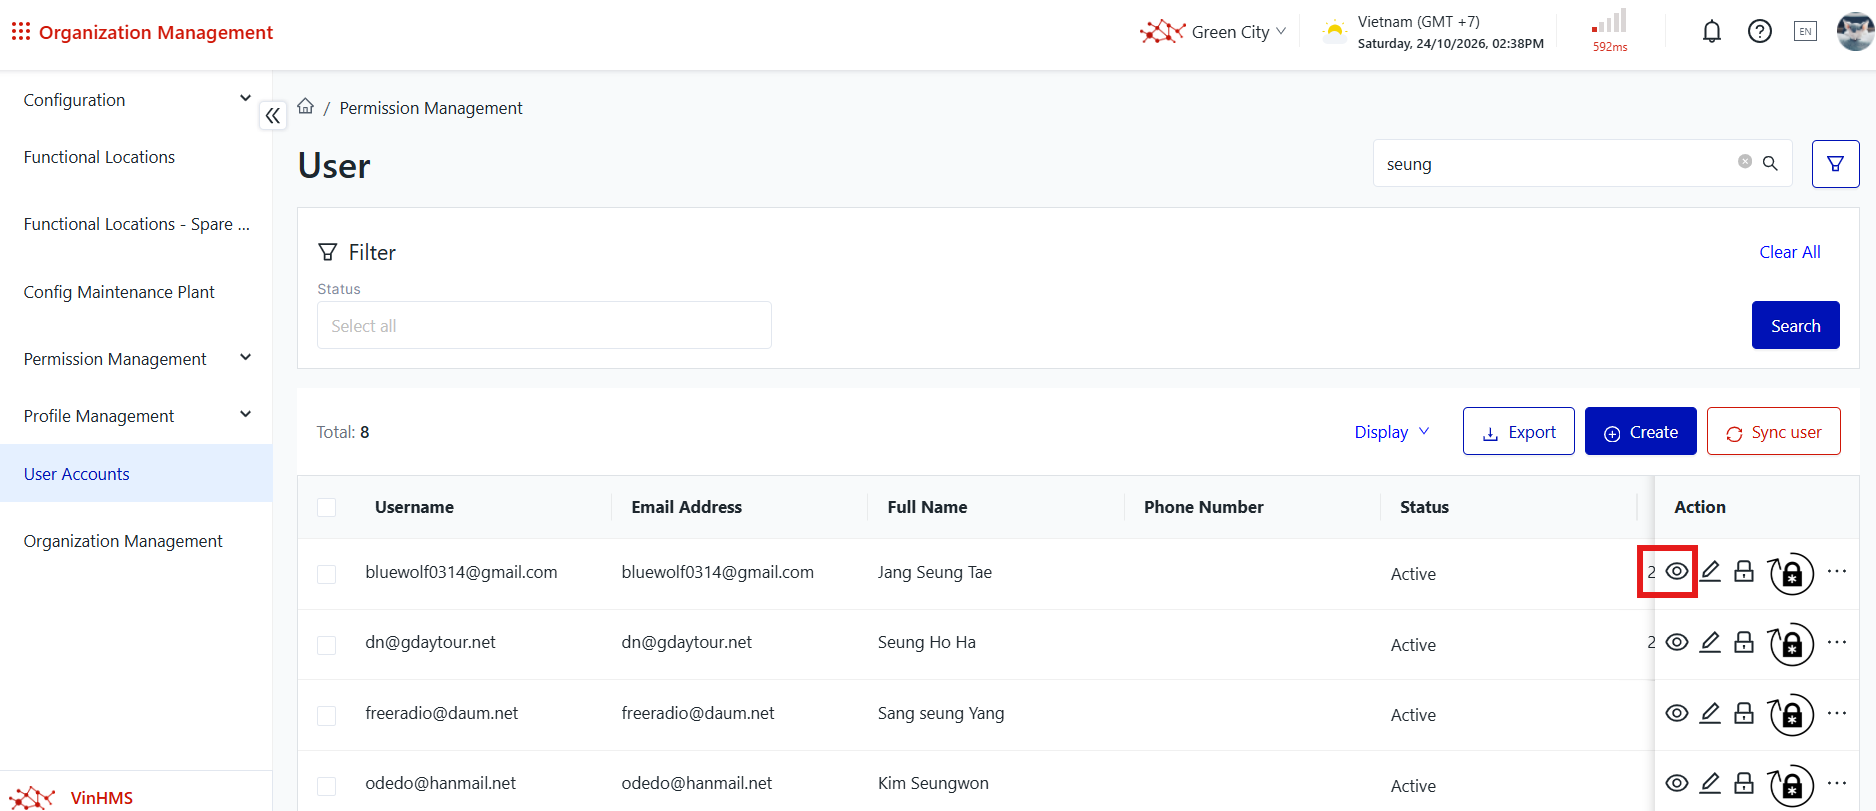Viewport: 1876px width, 811px height.
Task: Lock the freeradio@daum.net account
Action: click(x=1744, y=713)
